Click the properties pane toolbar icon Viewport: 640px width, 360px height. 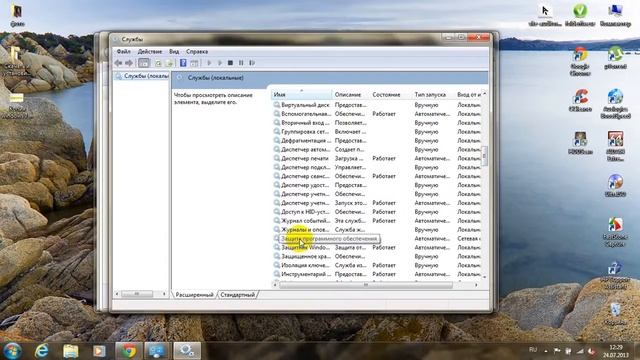click(x=194, y=63)
